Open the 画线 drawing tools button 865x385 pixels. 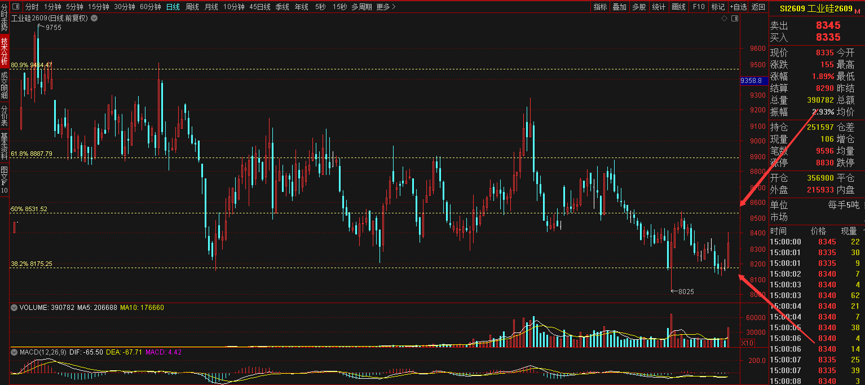(x=679, y=7)
